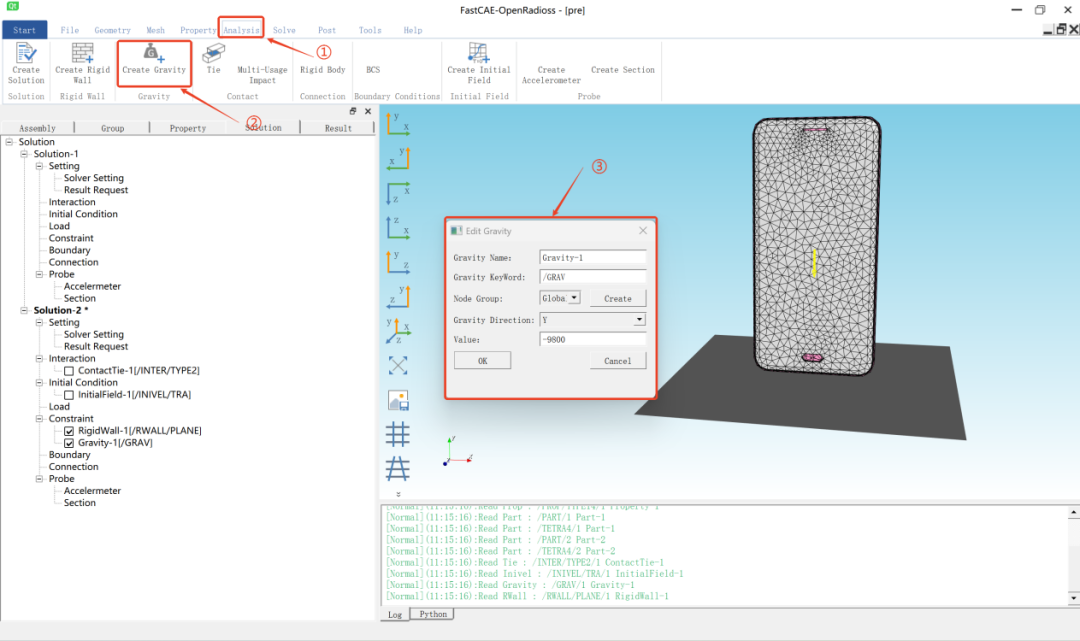Switch to the Log tab
Viewport: 1080px width, 641px height.
[395, 614]
